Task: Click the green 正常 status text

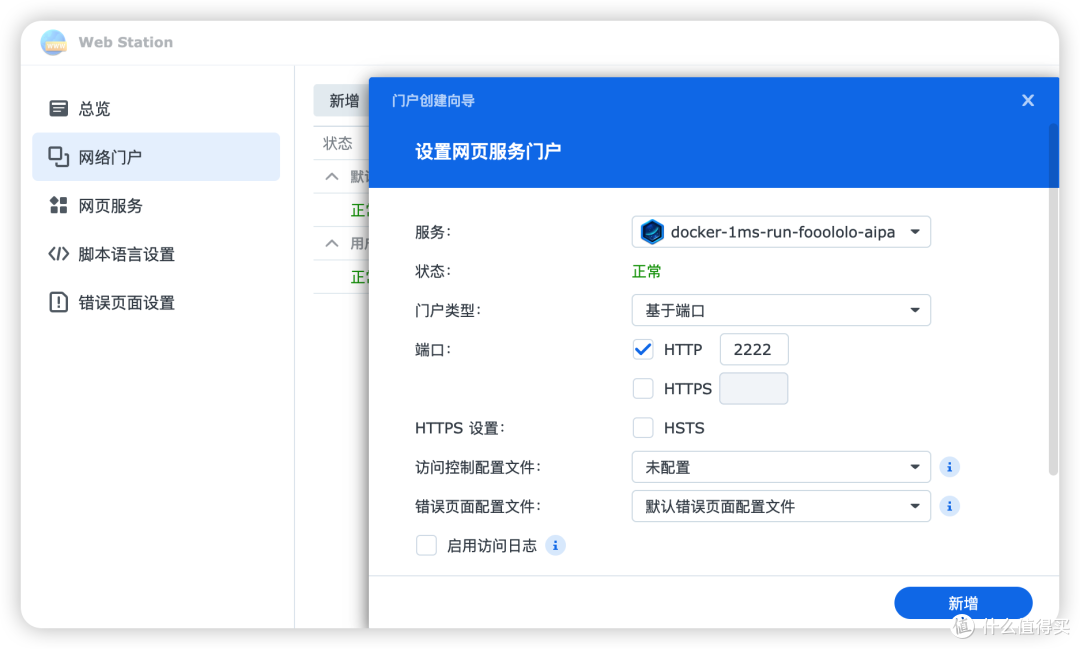Action: [646, 271]
